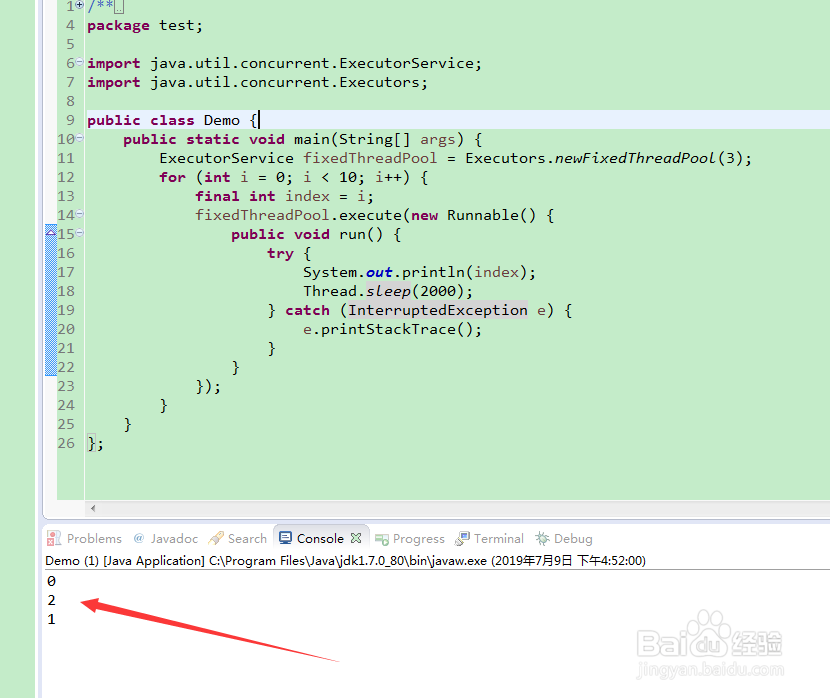Image resolution: width=830 pixels, height=698 pixels.
Task: Click console output line '1'
Action: point(51,619)
